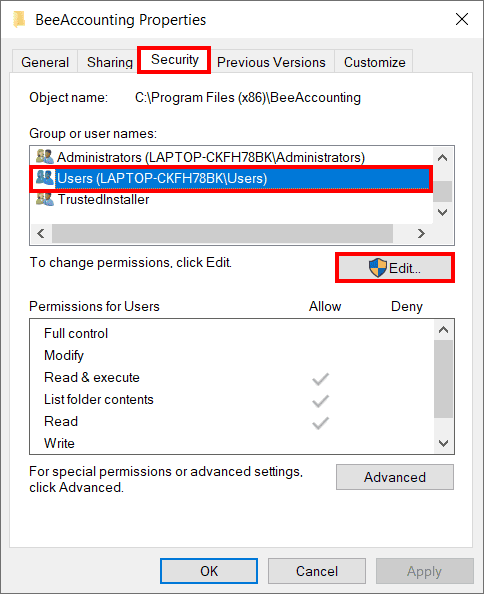Click the TrustedInstaller group icon
484x594 pixels.
(x=45, y=199)
